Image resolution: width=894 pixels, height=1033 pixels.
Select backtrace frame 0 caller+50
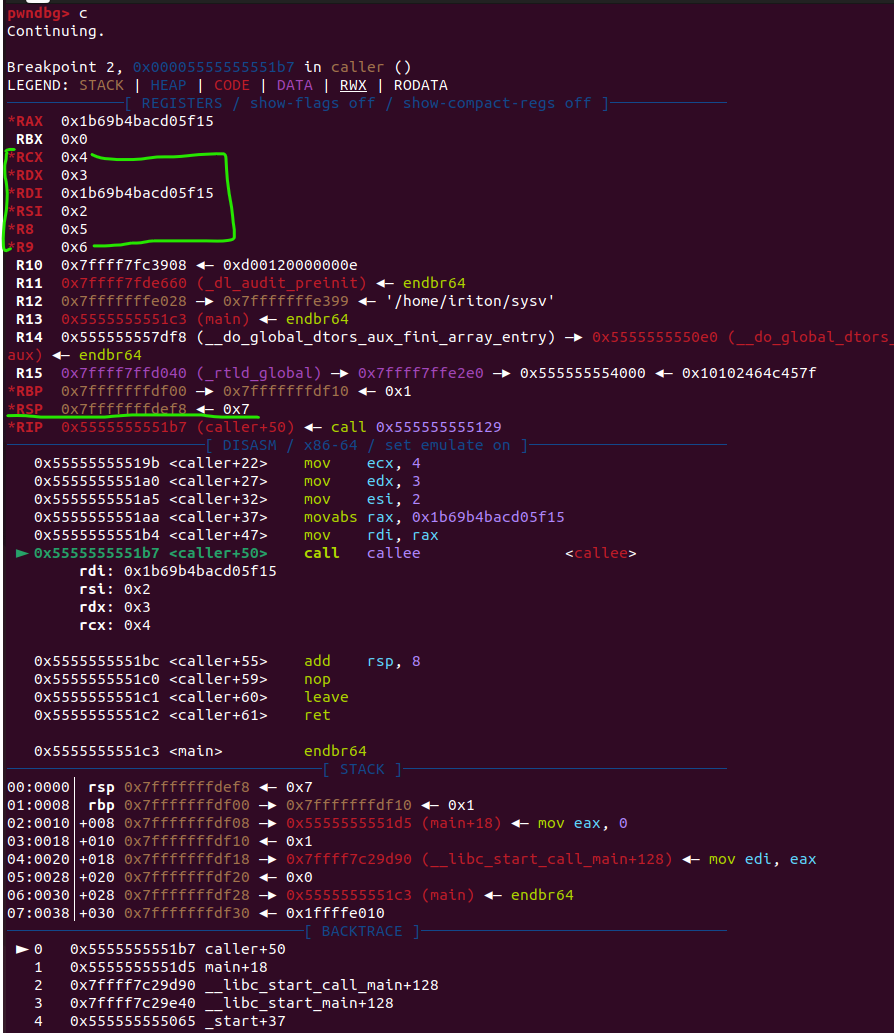coord(151,949)
